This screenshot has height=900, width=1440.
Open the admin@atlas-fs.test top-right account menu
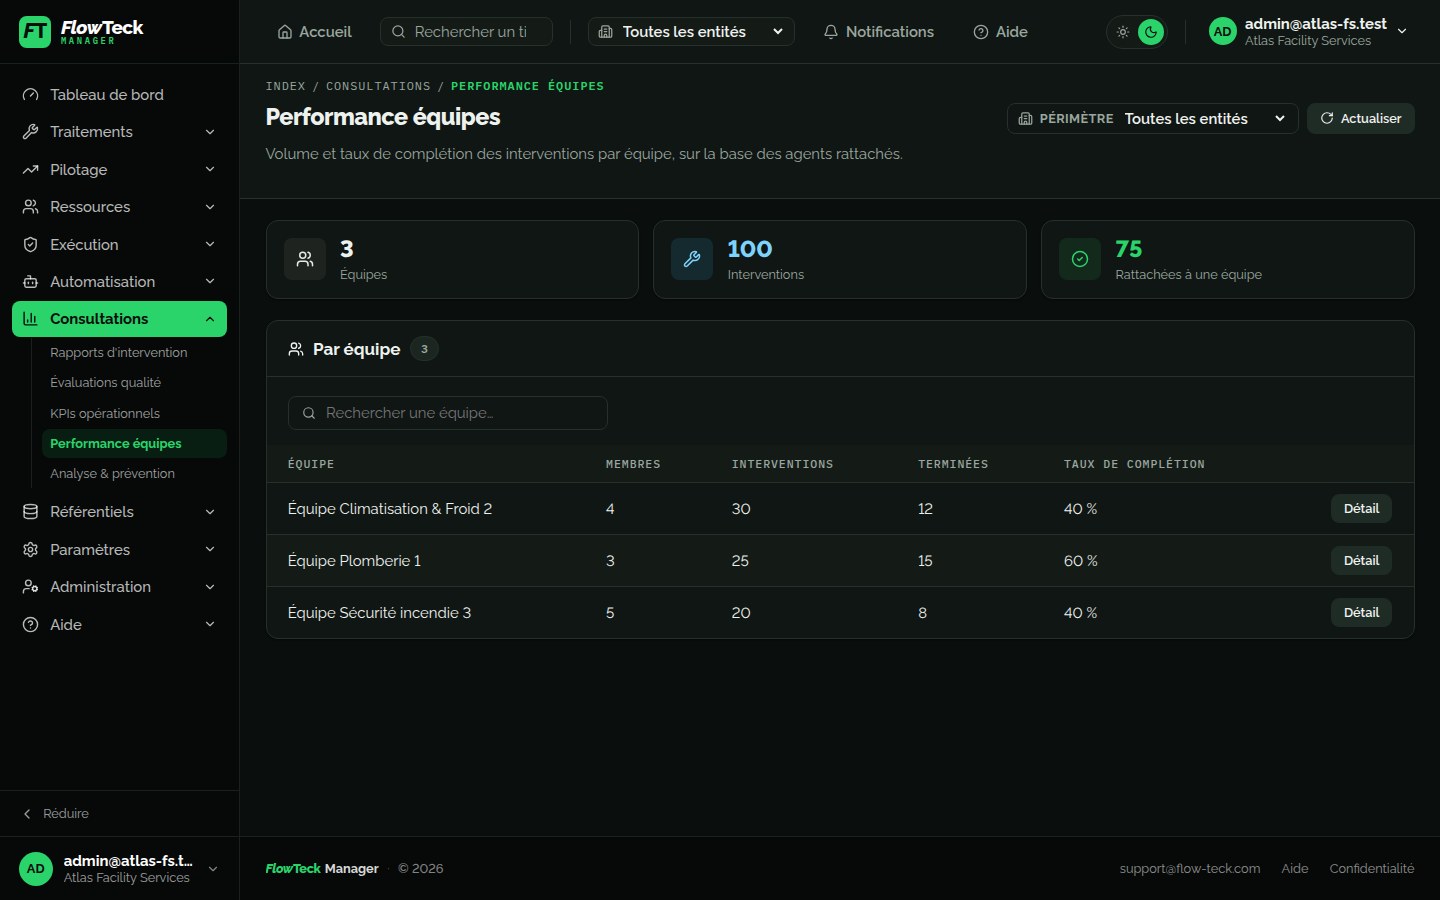coord(1308,32)
